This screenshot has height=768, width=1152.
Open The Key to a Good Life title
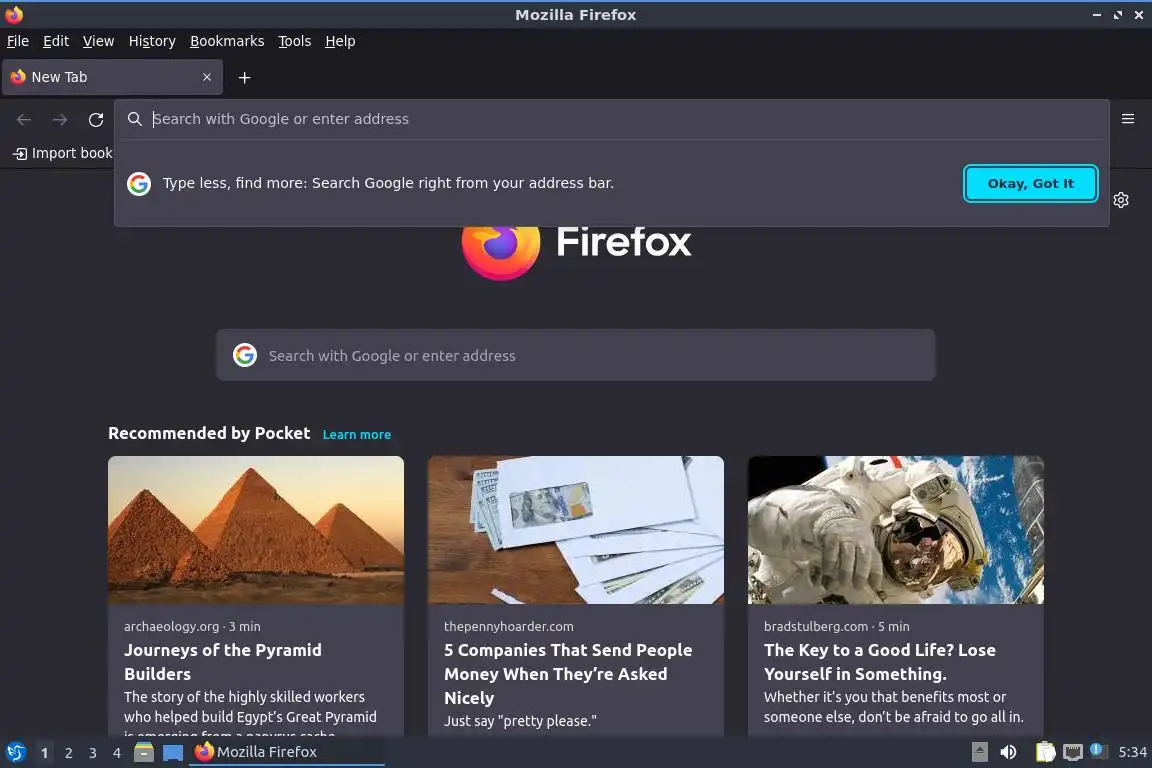(x=879, y=662)
